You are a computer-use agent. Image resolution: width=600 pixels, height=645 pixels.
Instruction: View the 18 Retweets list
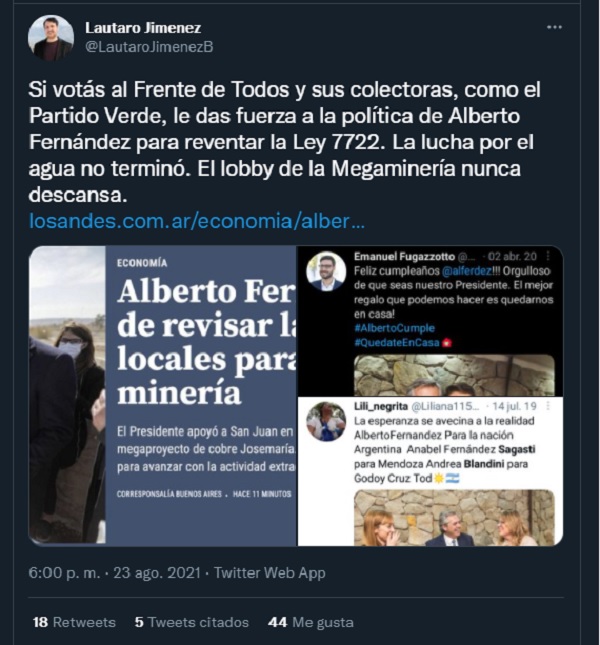tap(74, 622)
